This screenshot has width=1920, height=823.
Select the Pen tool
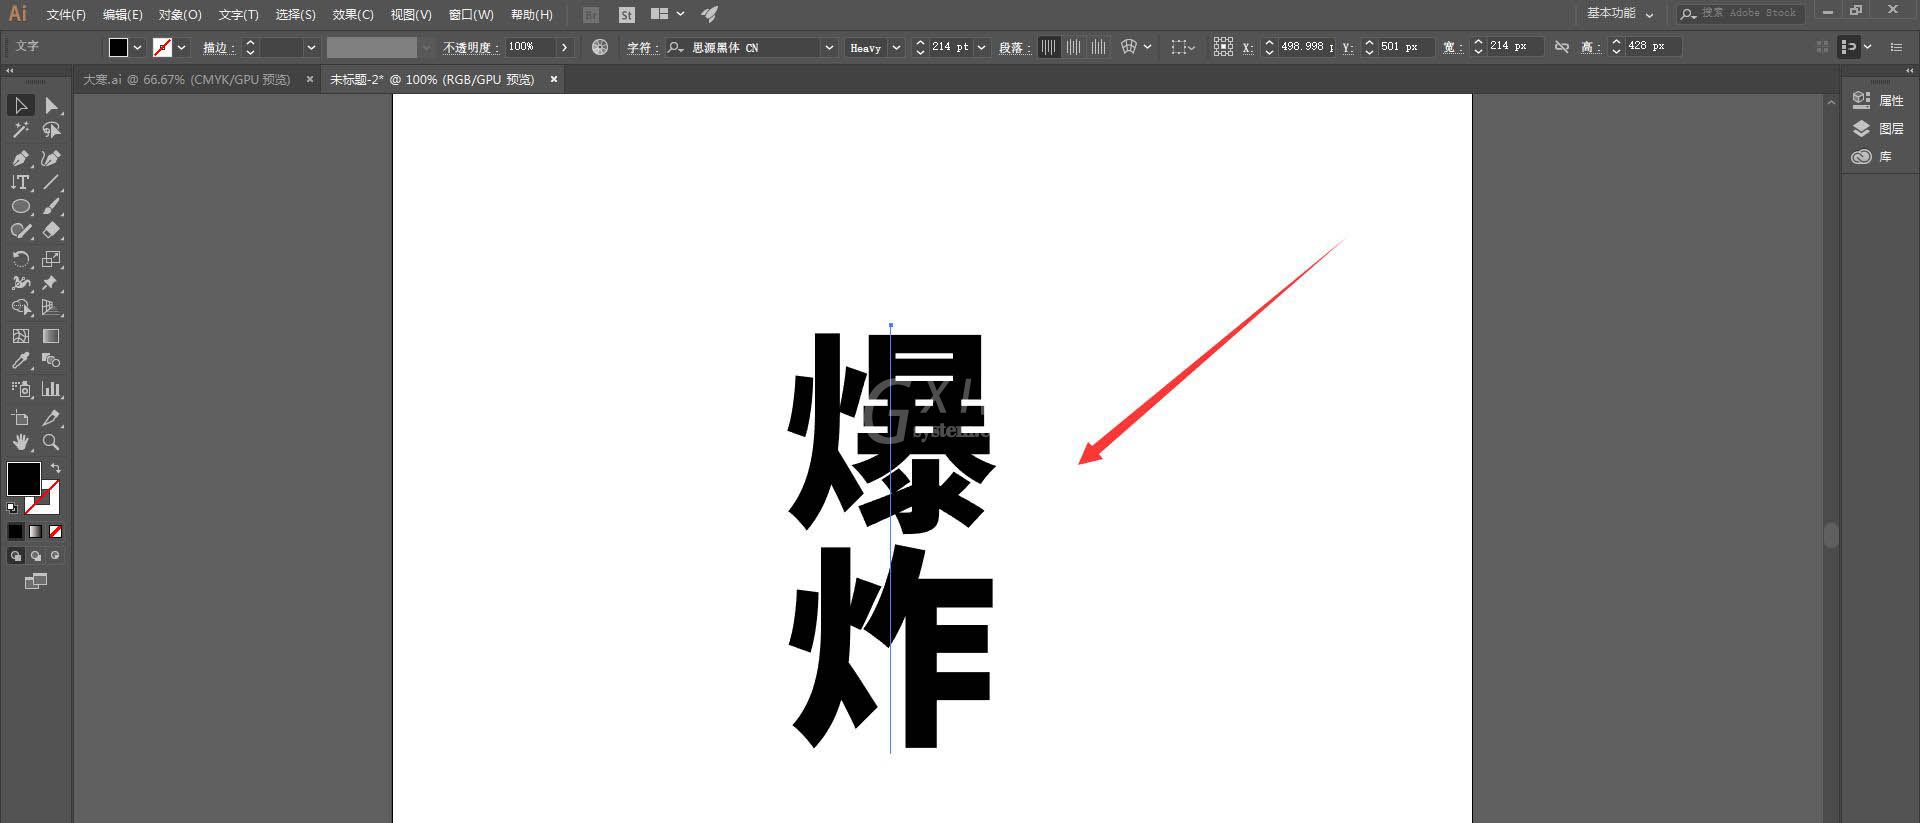(21, 158)
